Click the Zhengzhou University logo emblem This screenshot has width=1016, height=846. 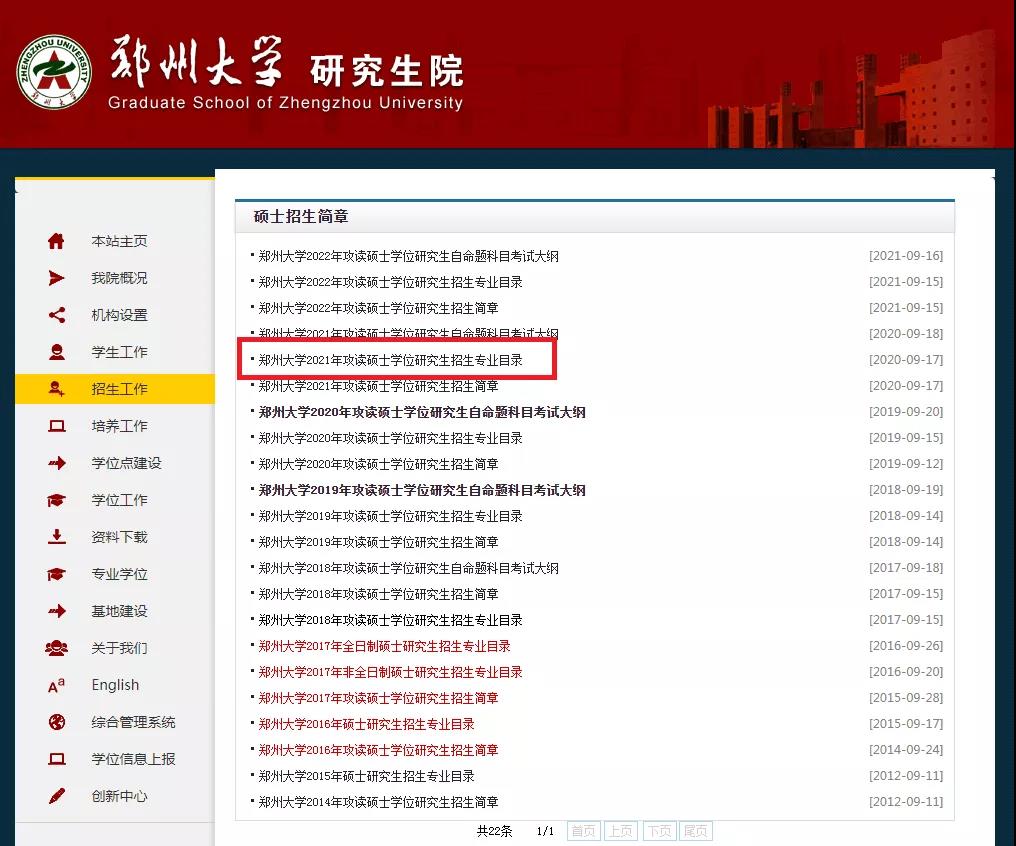[x=54, y=71]
